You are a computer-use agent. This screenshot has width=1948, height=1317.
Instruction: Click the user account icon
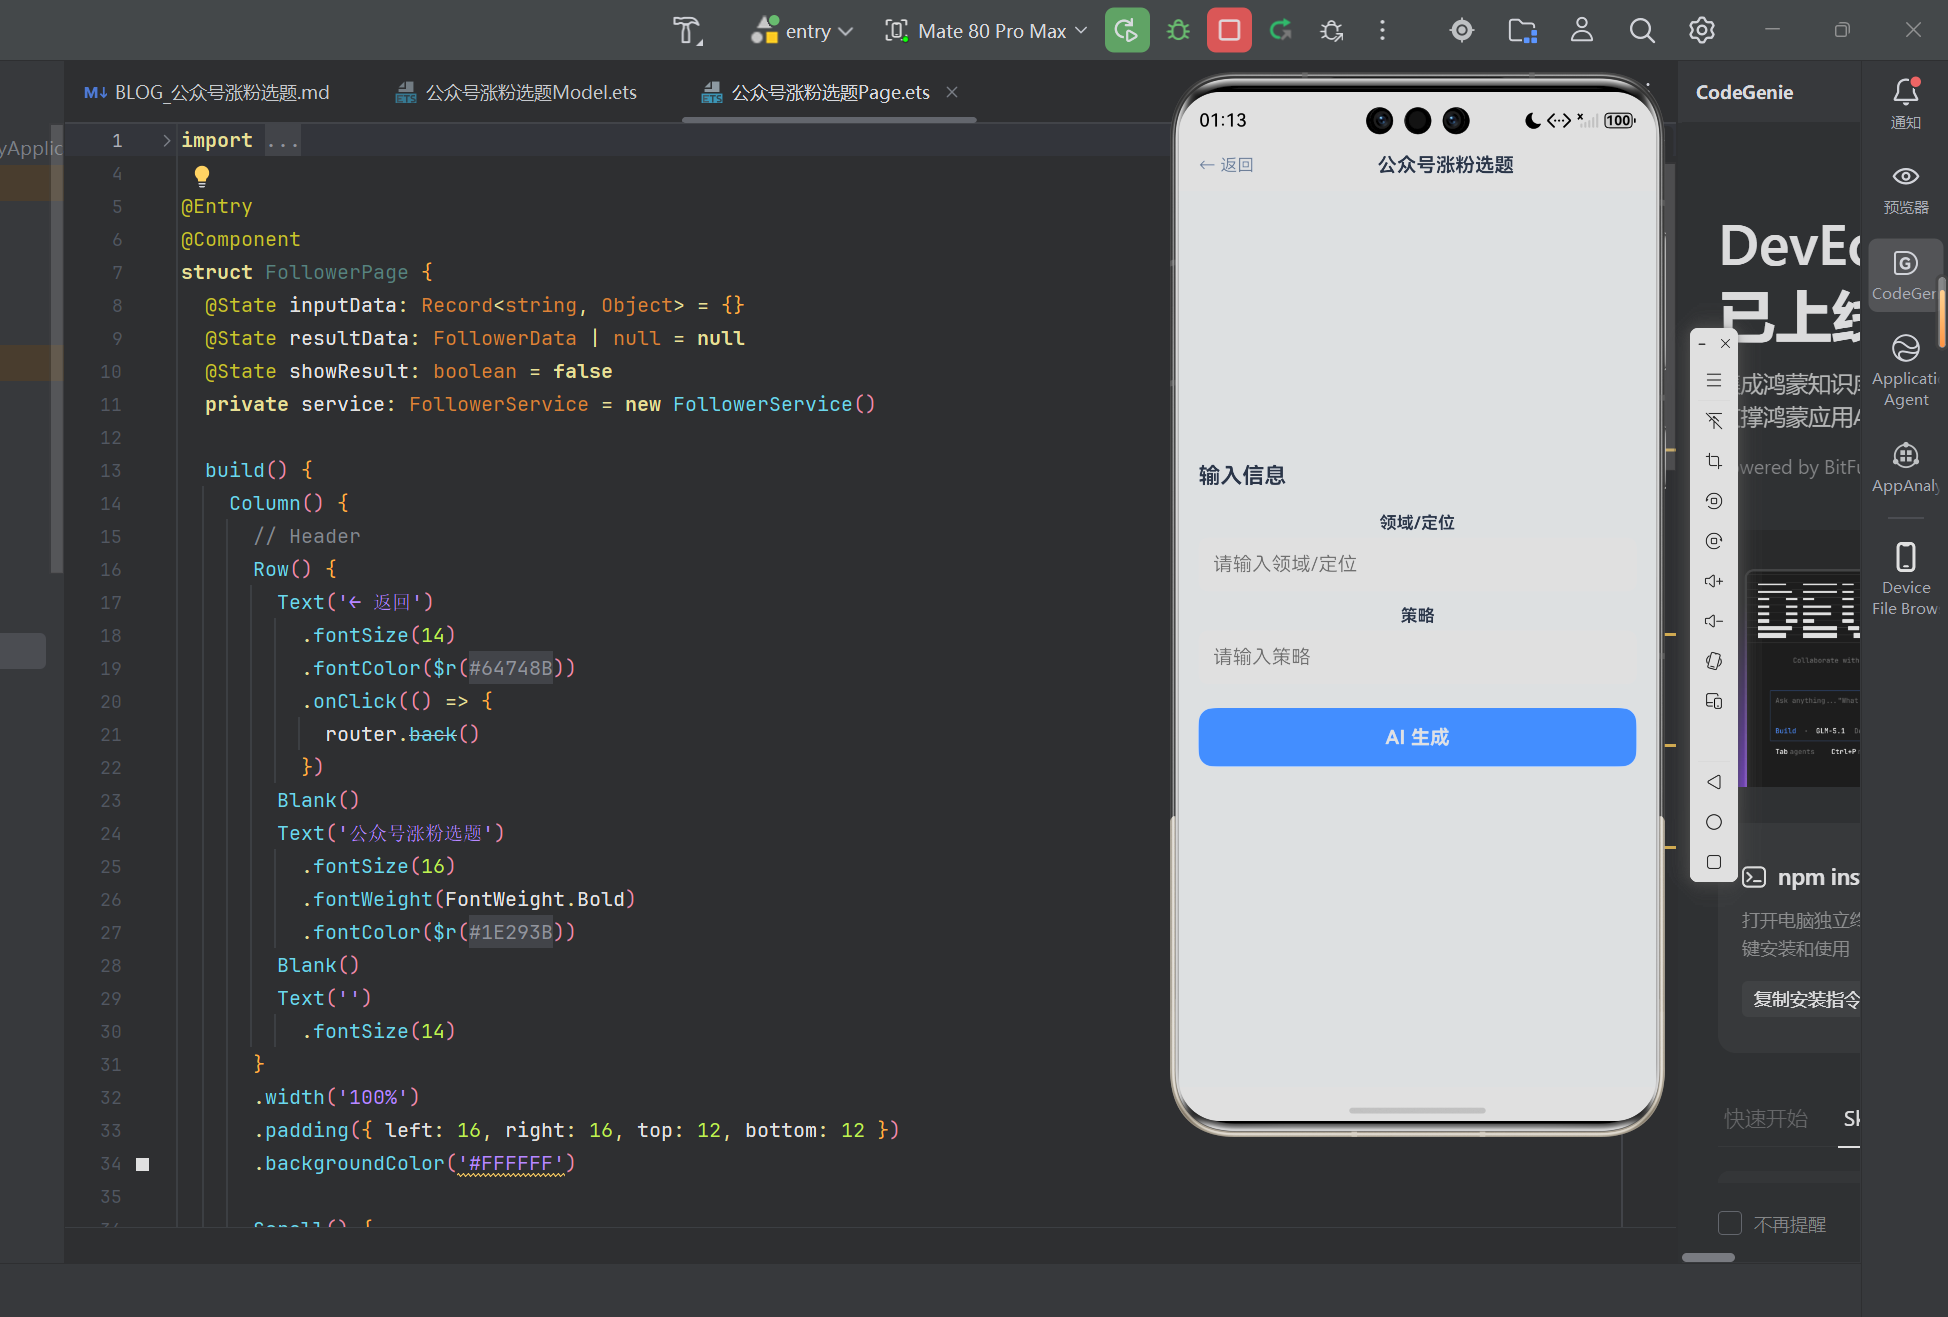point(1582,31)
